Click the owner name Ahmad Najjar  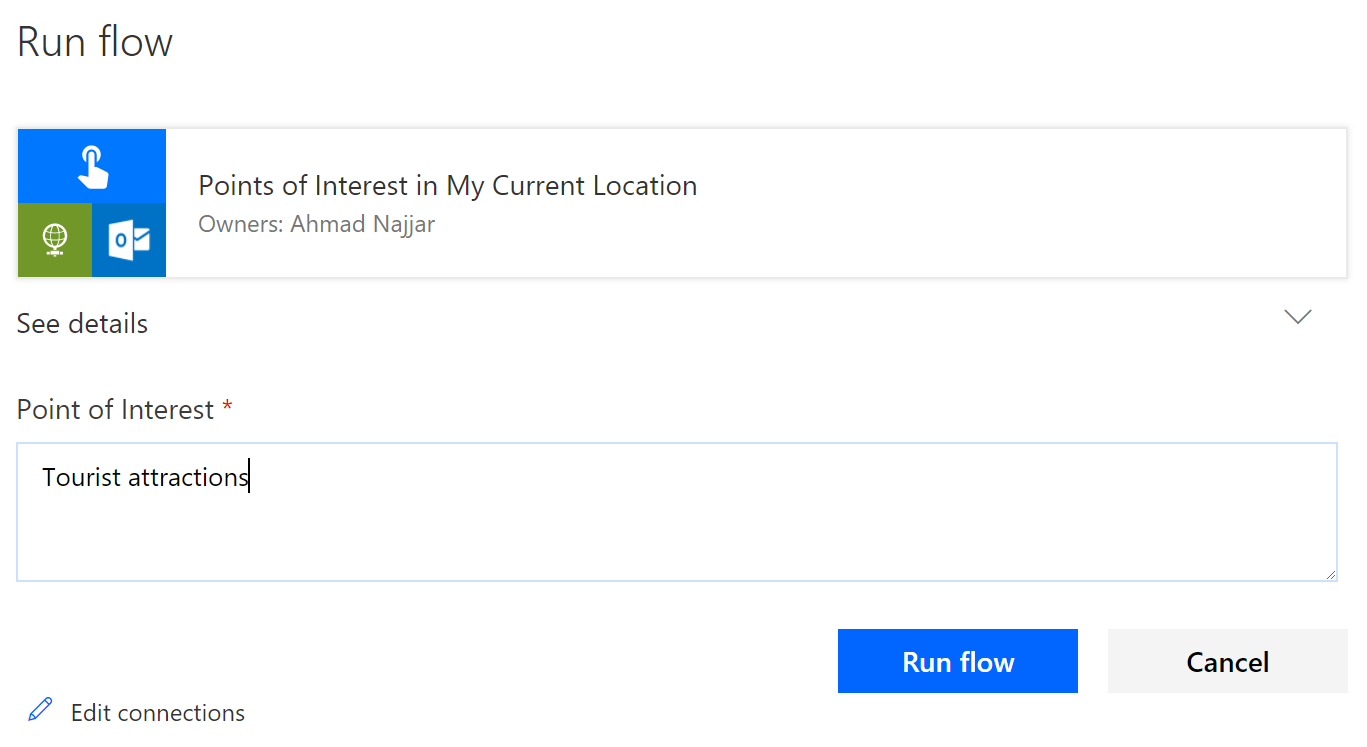click(x=363, y=224)
